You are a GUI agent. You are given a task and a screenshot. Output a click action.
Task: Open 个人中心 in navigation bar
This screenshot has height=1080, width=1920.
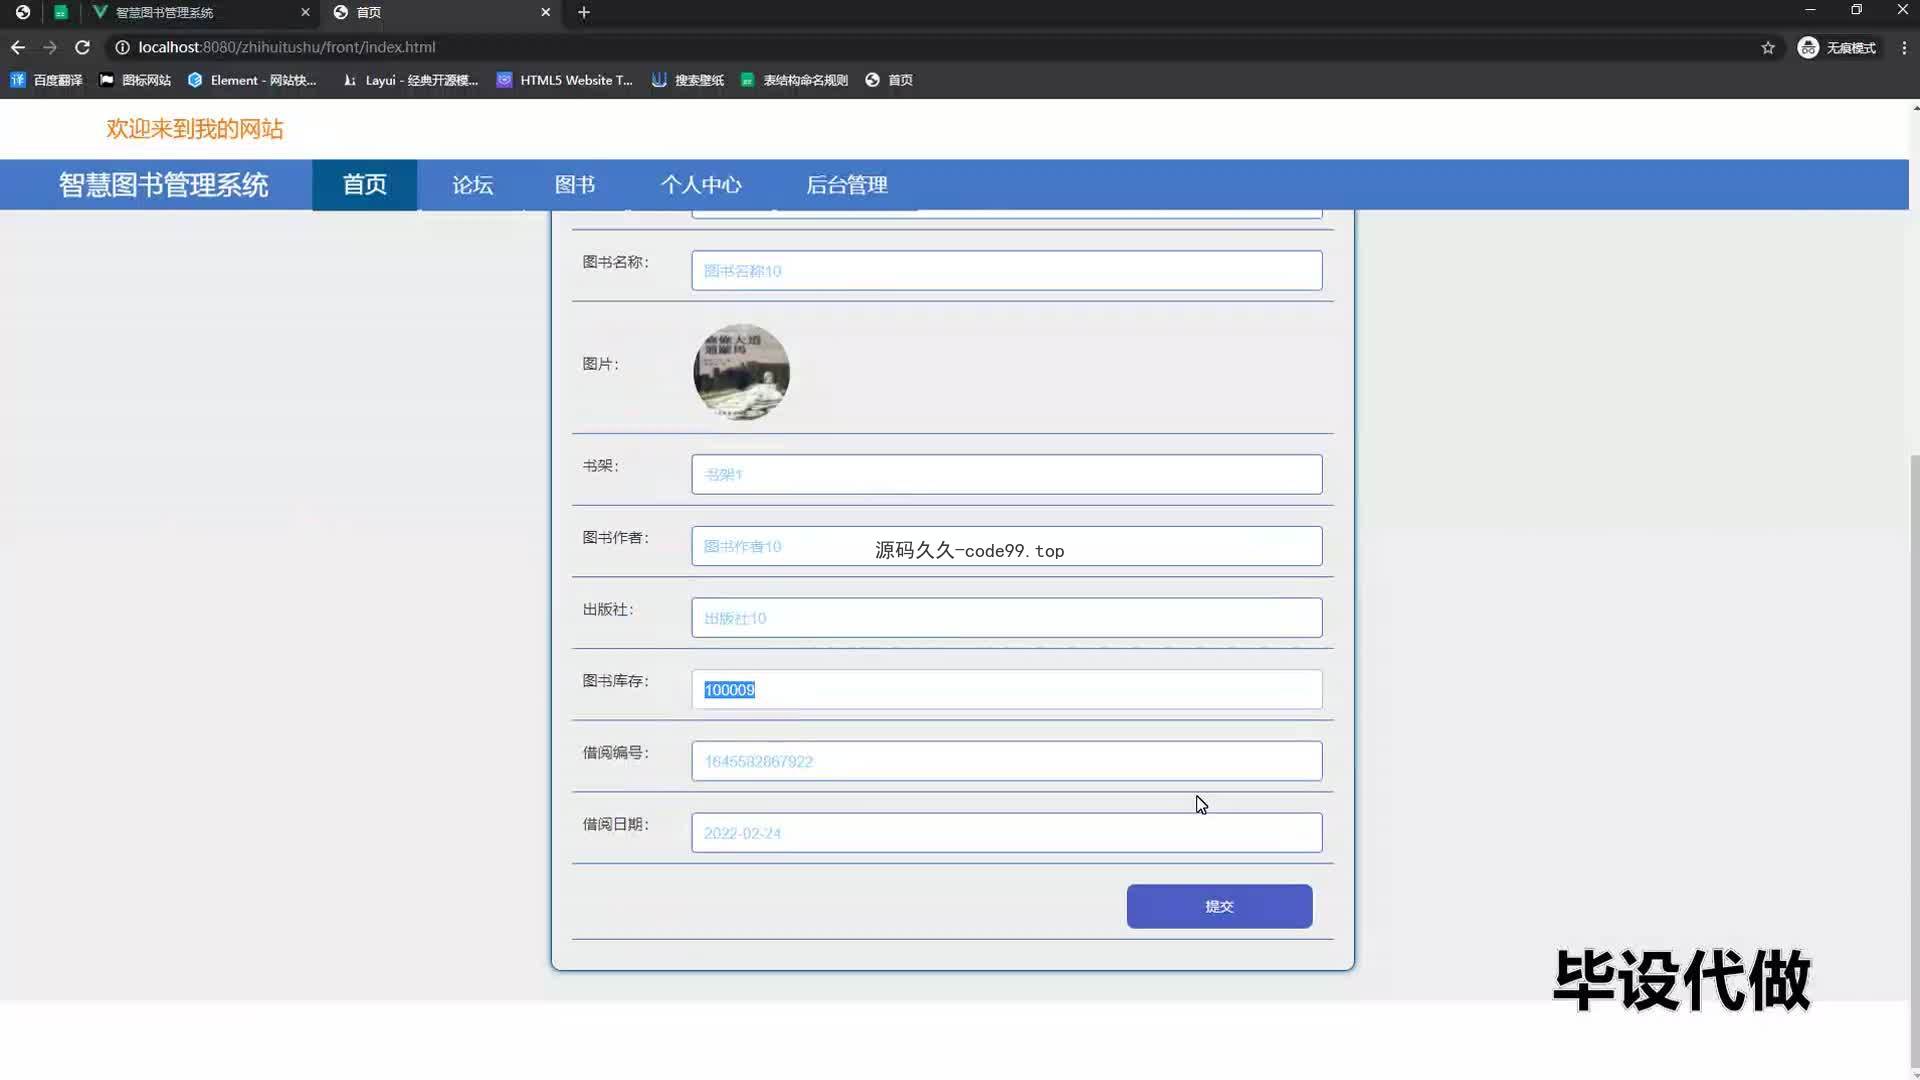pyautogui.click(x=700, y=185)
